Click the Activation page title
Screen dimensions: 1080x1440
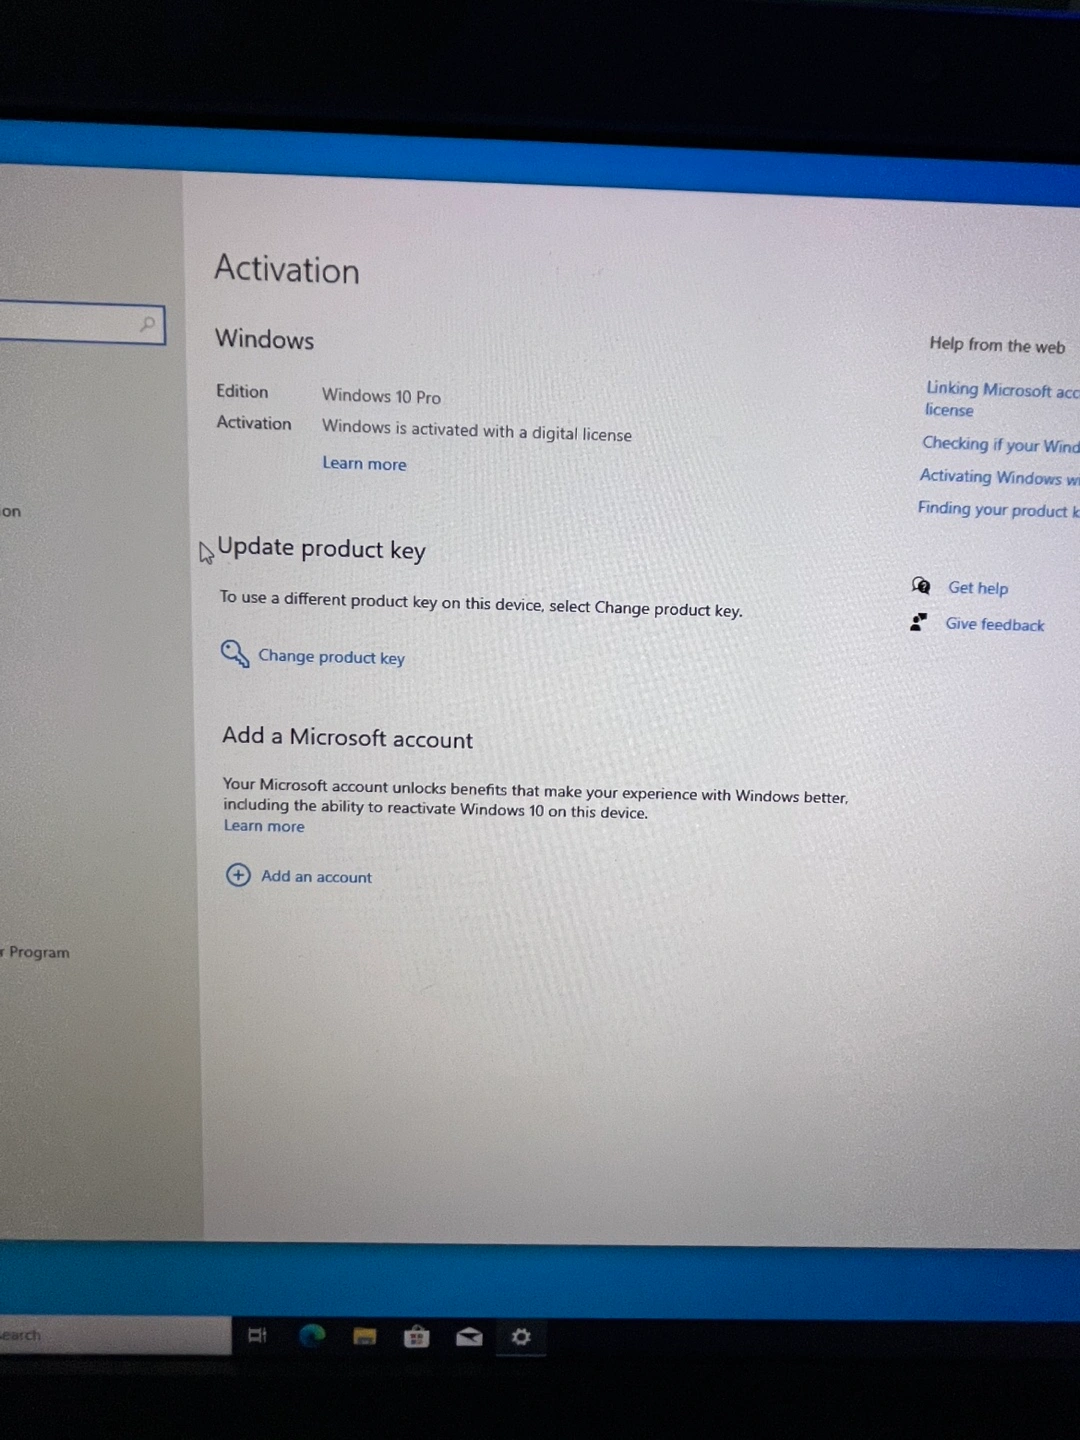287,269
